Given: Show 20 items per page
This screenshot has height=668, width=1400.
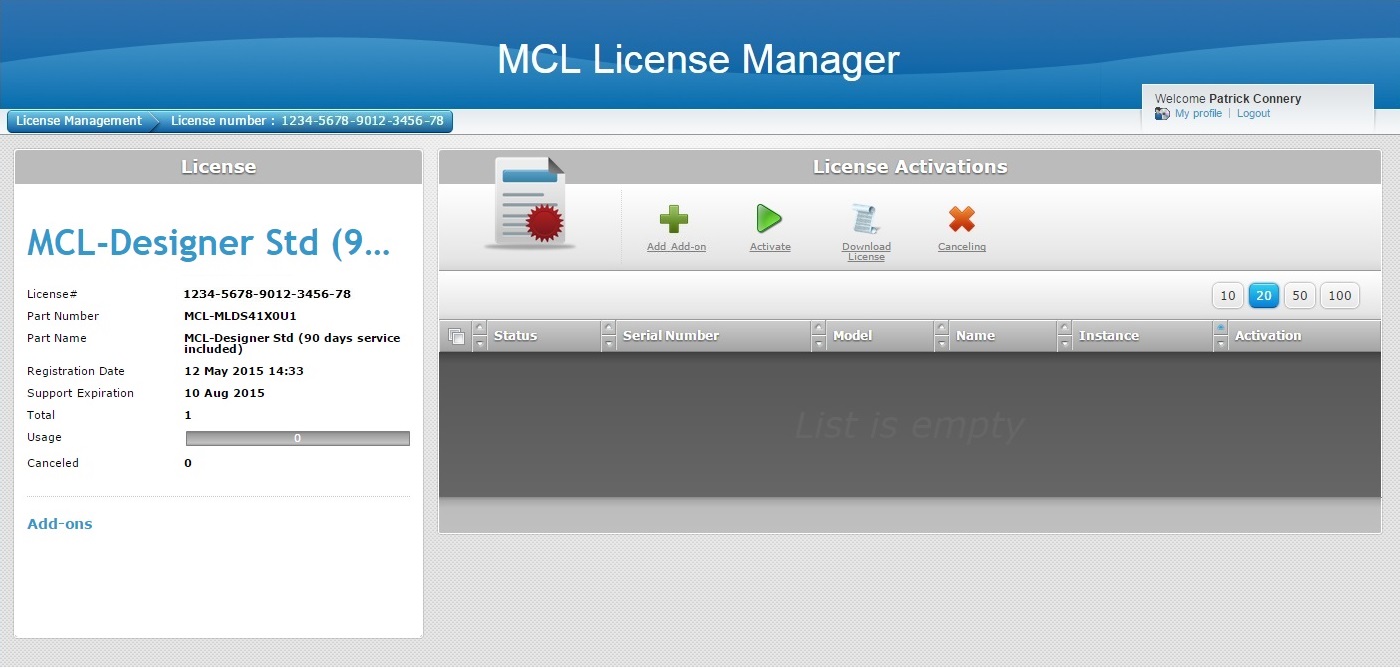Looking at the screenshot, I should tap(1264, 296).
